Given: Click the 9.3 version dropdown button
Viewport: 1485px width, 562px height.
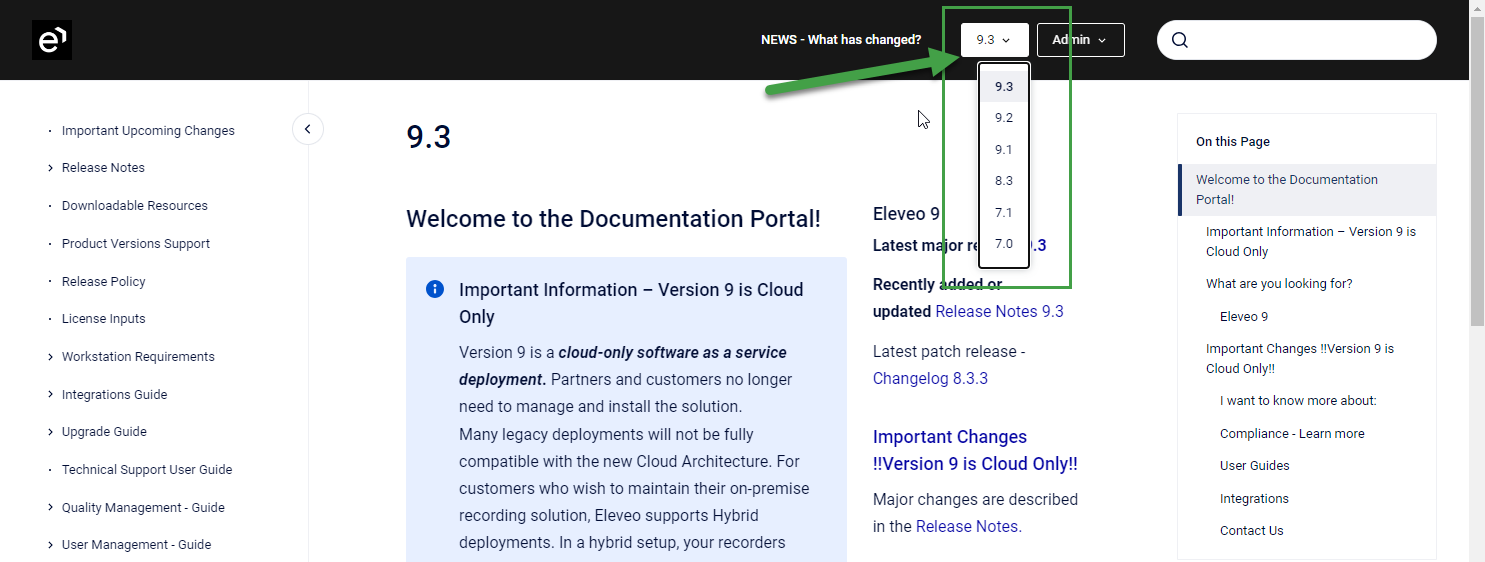Looking at the screenshot, I should (994, 40).
